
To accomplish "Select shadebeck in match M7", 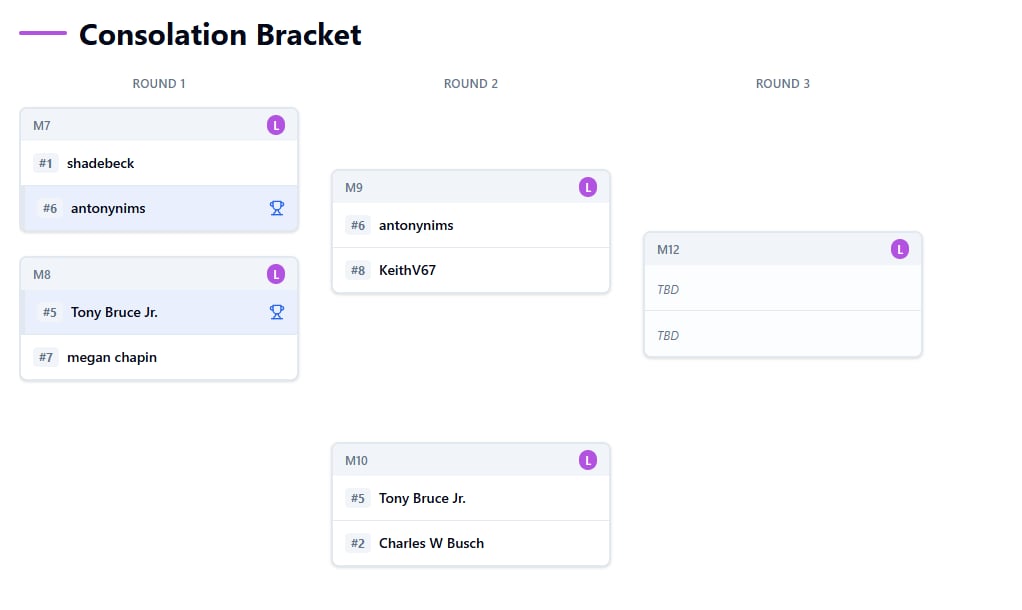I will (x=100, y=163).
